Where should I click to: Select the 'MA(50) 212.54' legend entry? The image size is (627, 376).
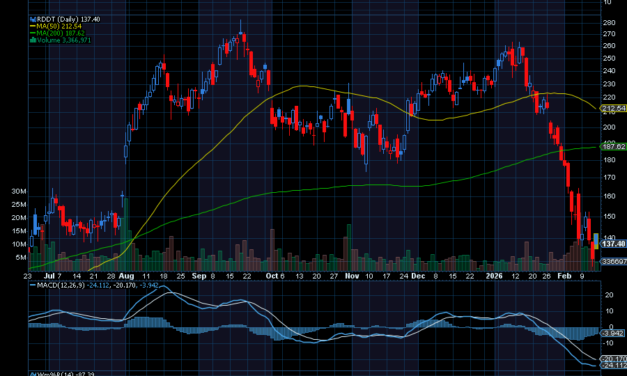[x=59, y=26]
